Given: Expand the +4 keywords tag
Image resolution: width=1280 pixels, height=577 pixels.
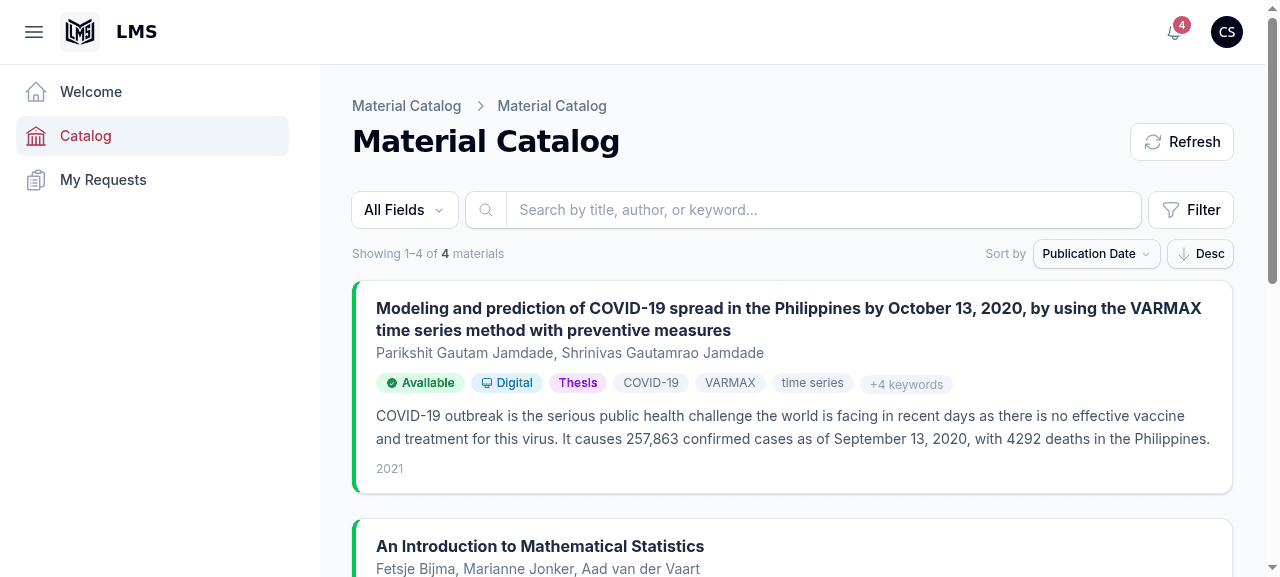Looking at the screenshot, I should click(906, 384).
